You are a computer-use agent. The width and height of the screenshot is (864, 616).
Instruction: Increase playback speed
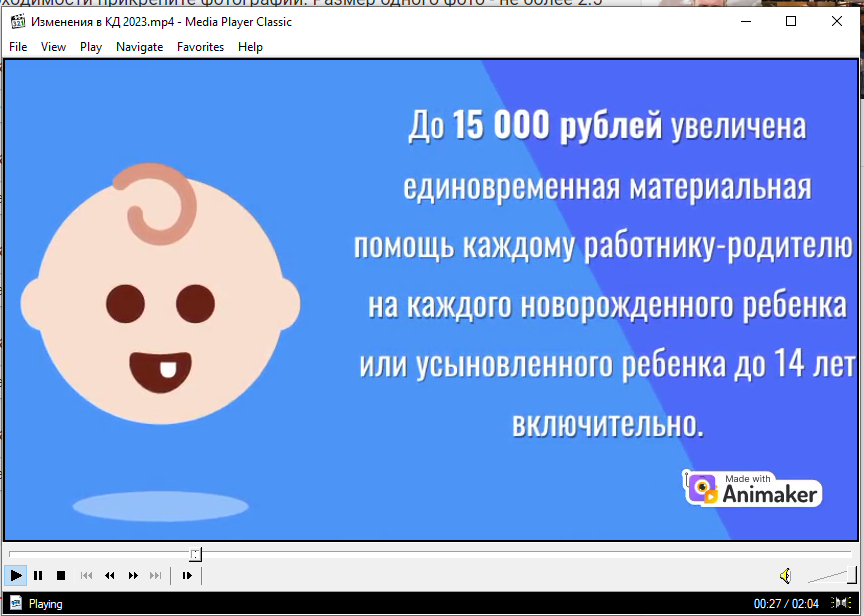click(x=131, y=575)
